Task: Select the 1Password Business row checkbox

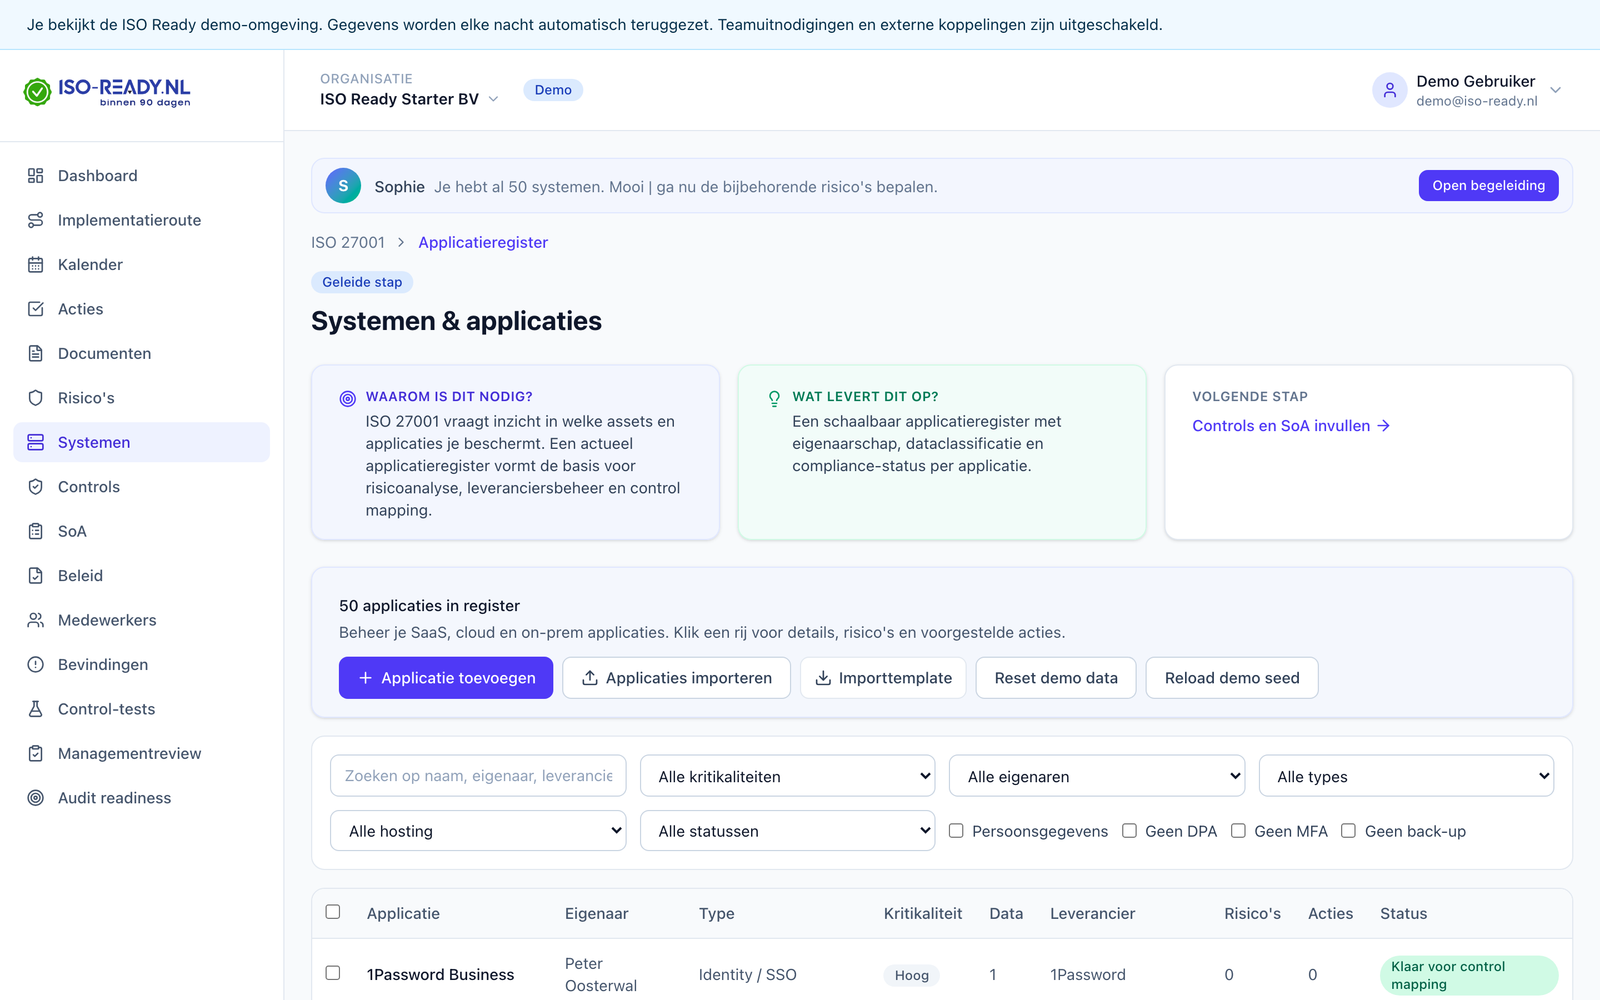Action: click(x=333, y=973)
